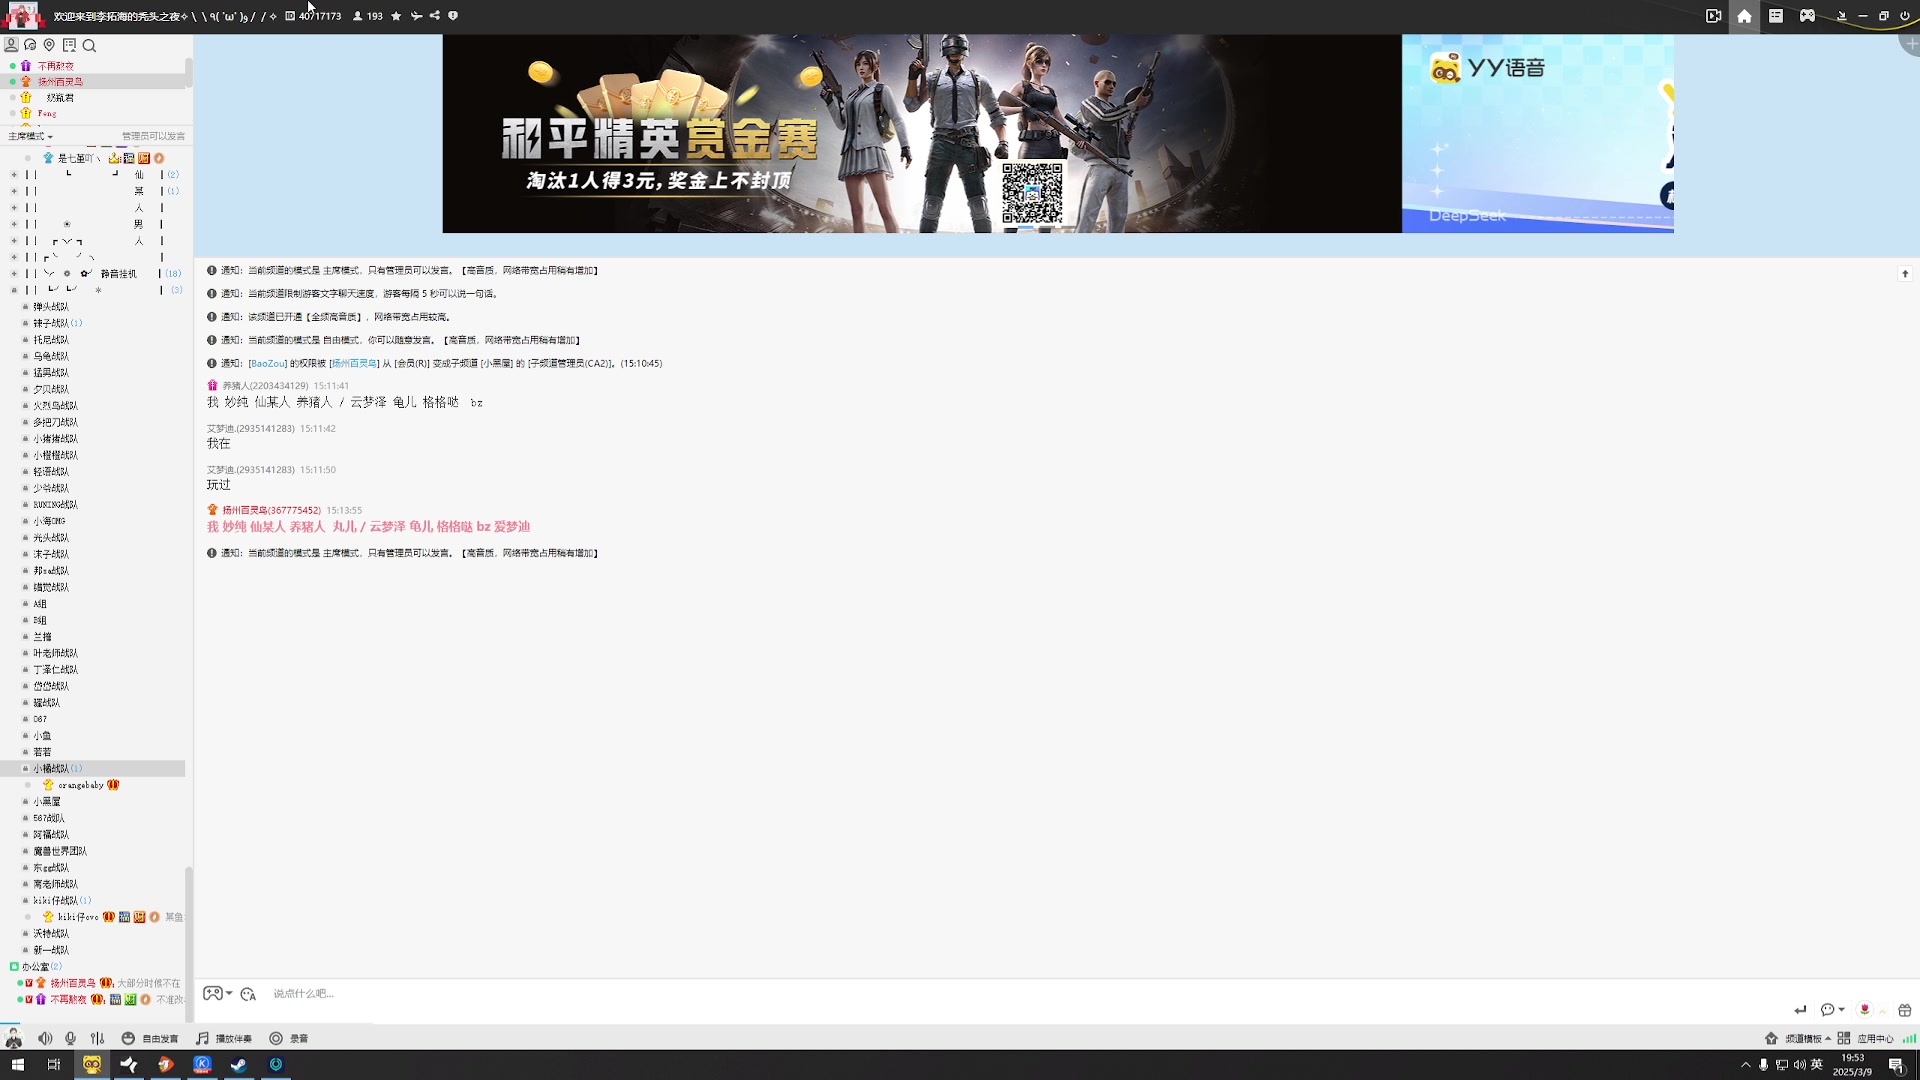Click the network signal bars icon at bottom right
The image size is (1920, 1080).
pyautogui.click(x=1909, y=1038)
